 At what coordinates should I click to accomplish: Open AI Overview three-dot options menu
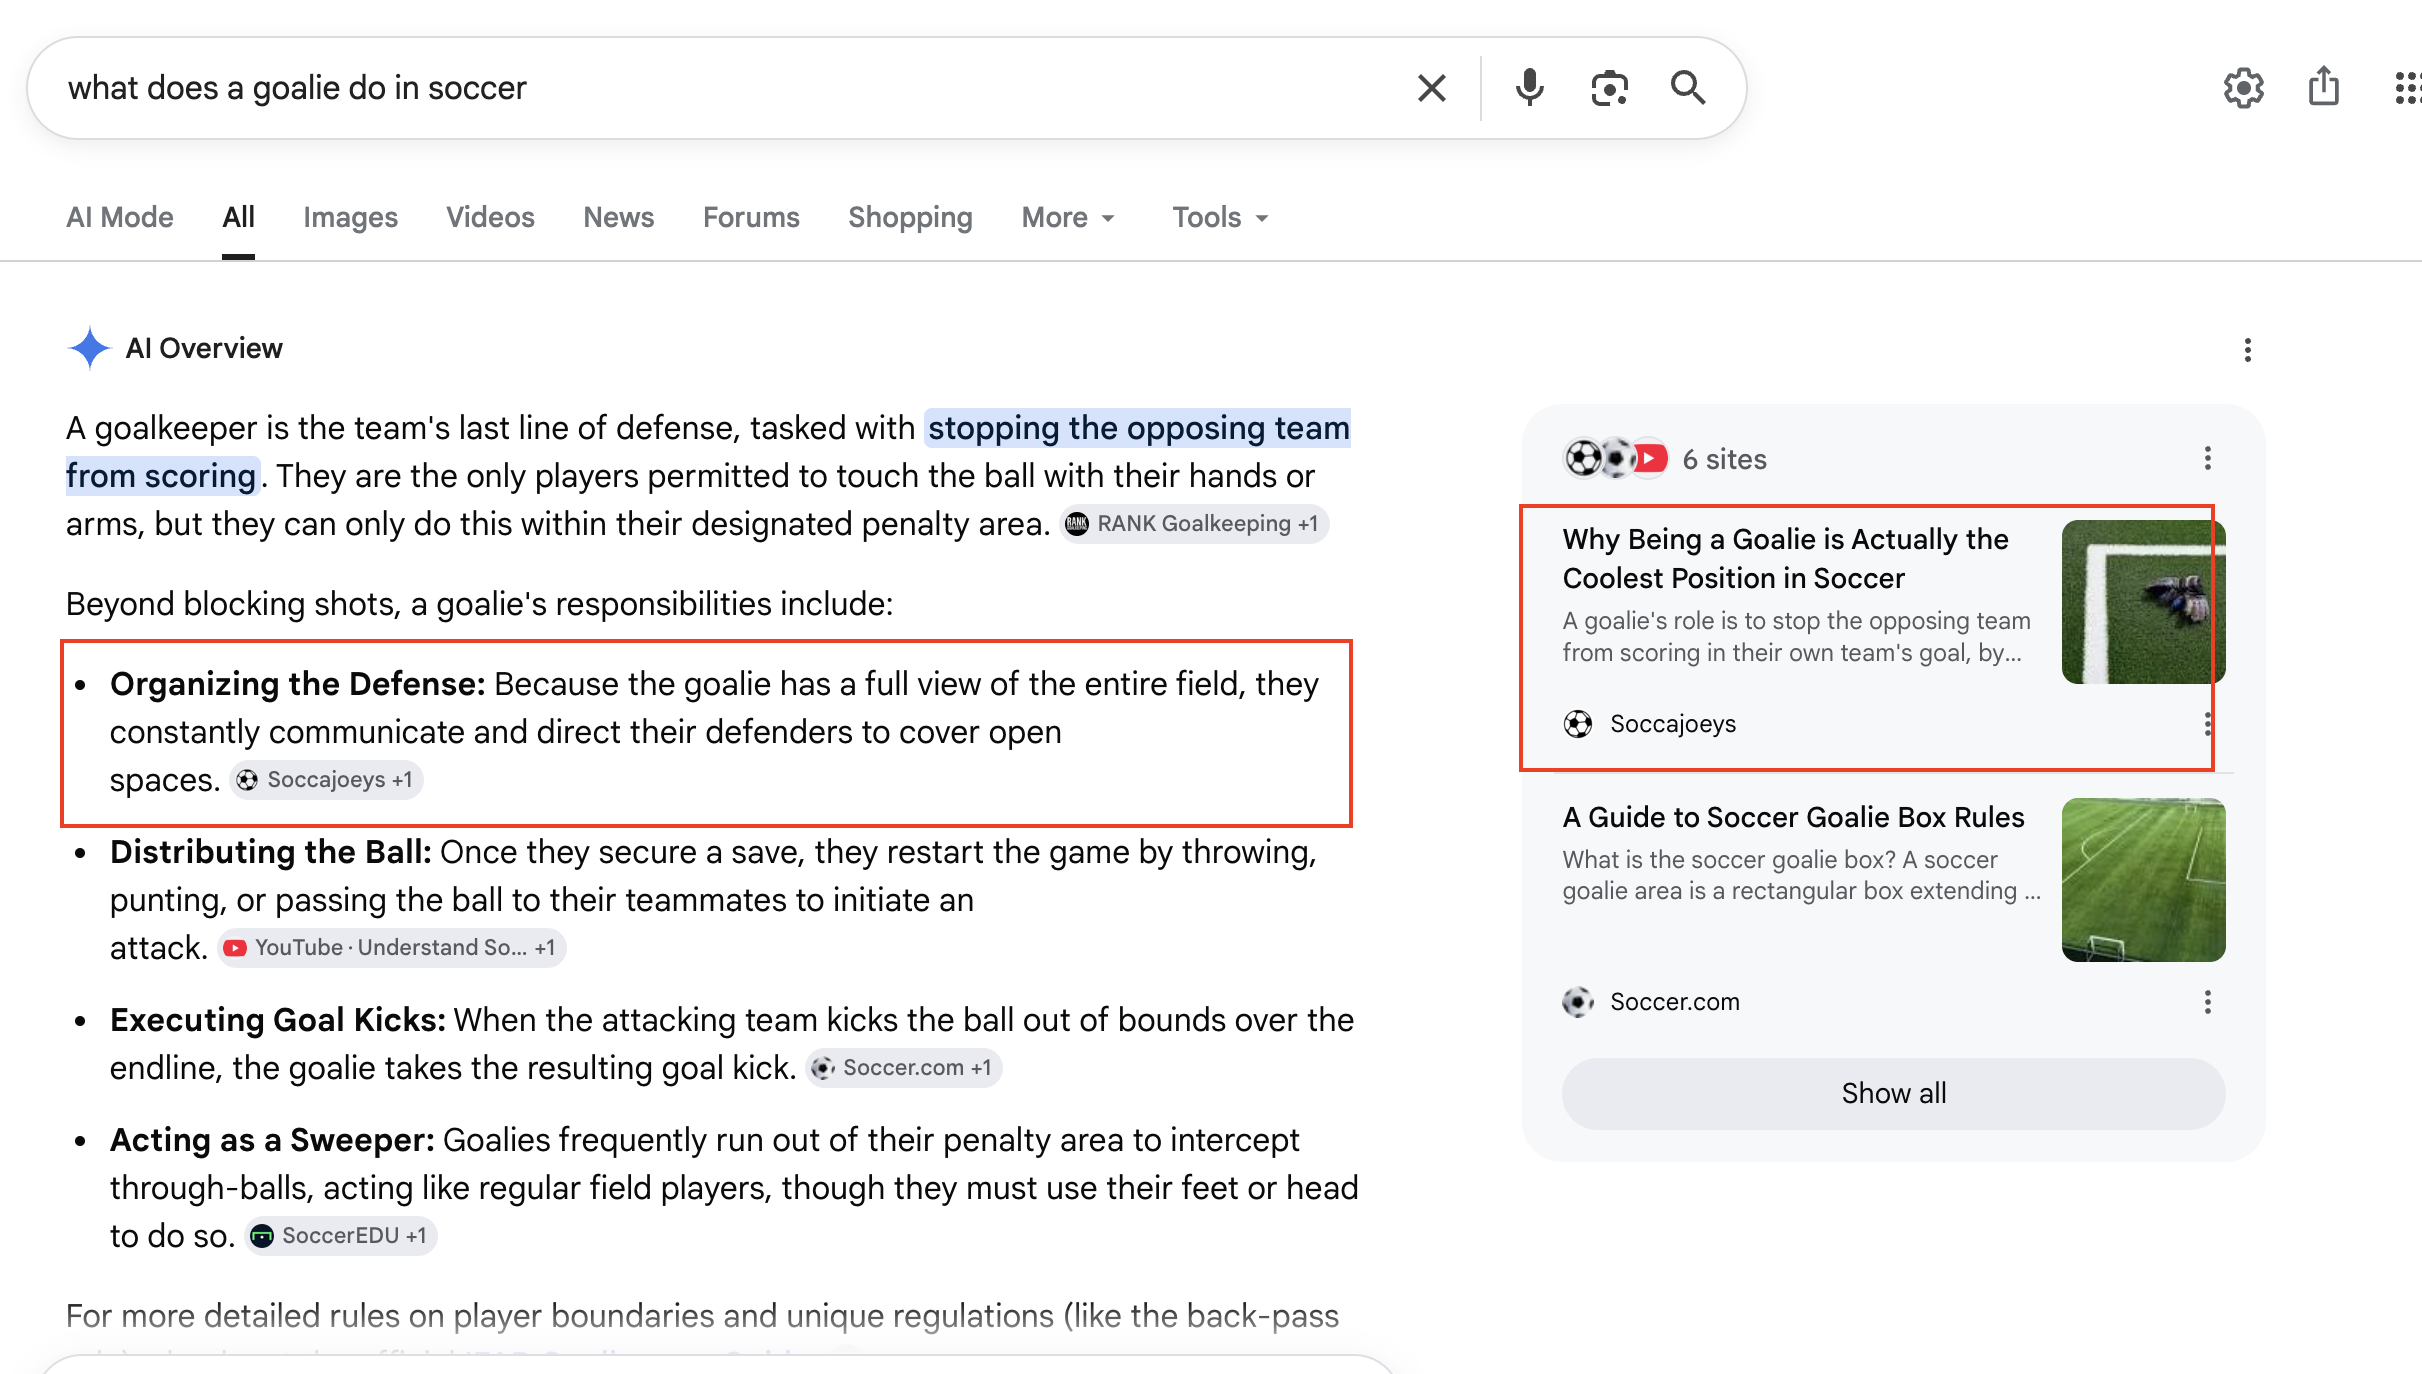[x=2247, y=349]
